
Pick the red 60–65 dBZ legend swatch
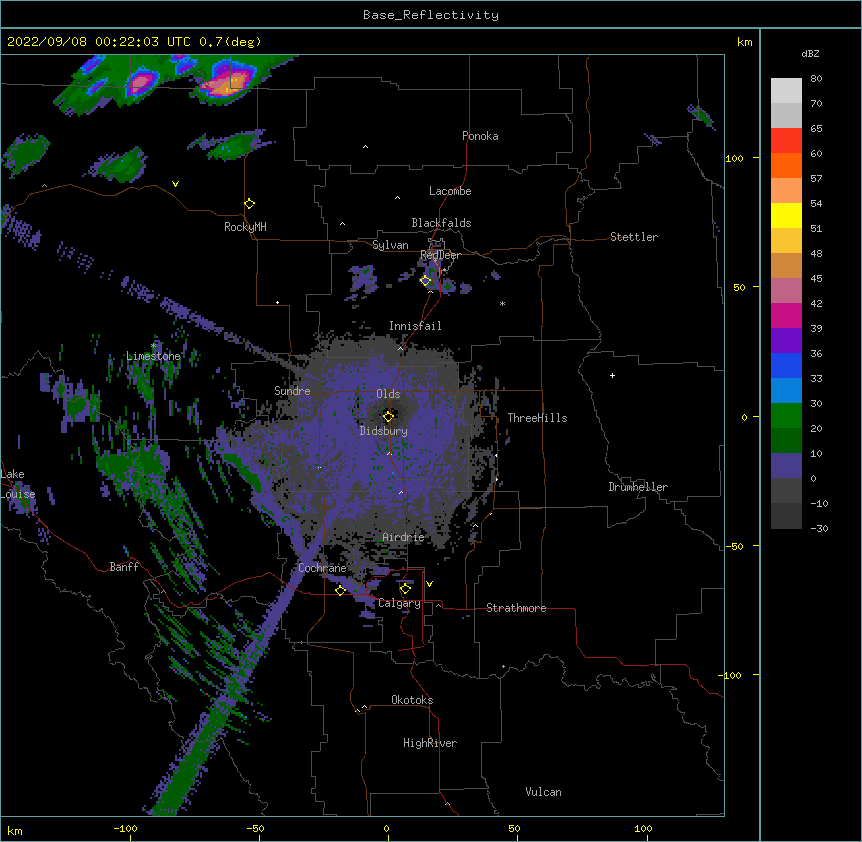click(x=786, y=140)
